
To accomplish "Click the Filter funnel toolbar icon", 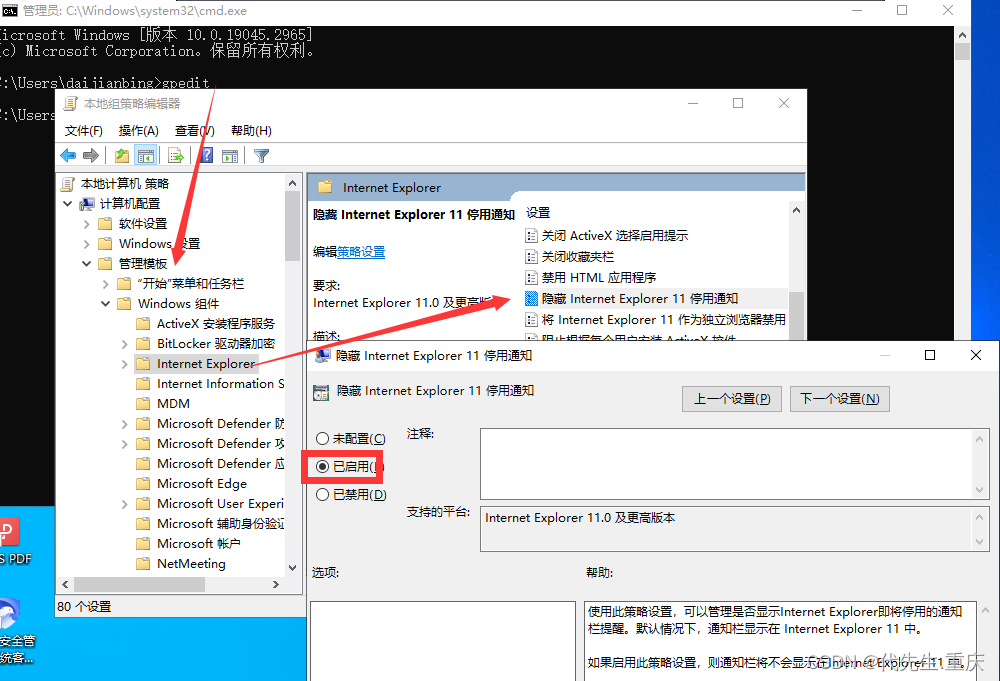I will [x=261, y=155].
